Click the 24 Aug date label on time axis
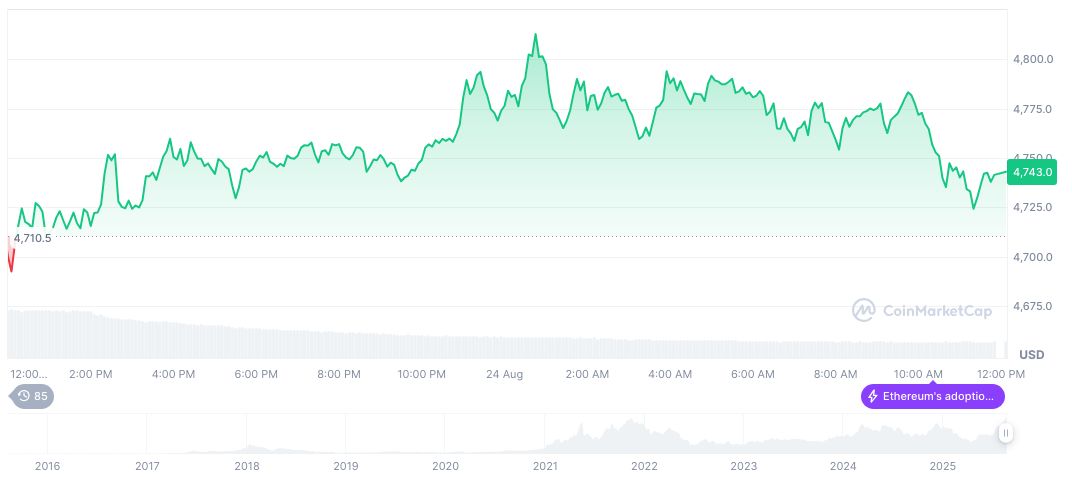The width and height of the screenshot is (1072, 477). pyautogui.click(x=504, y=374)
